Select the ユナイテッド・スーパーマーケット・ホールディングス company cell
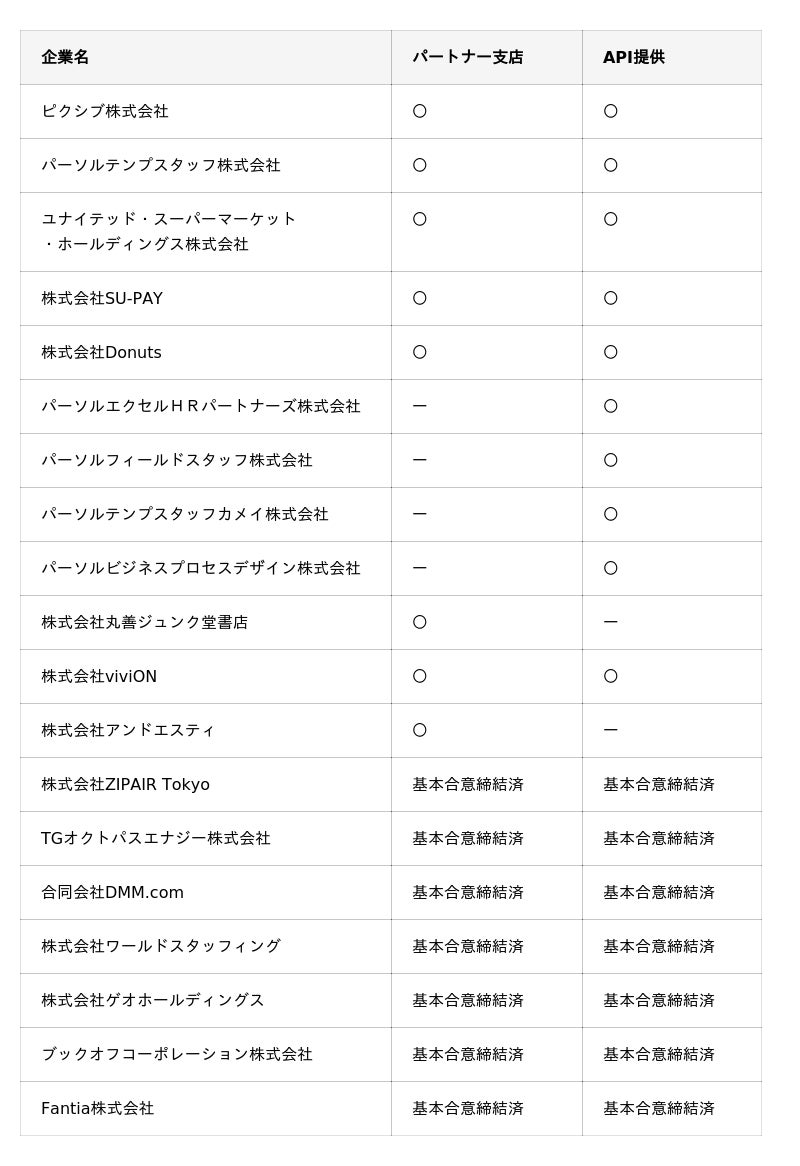Viewport: 800px width, 1166px height. [x=168, y=231]
